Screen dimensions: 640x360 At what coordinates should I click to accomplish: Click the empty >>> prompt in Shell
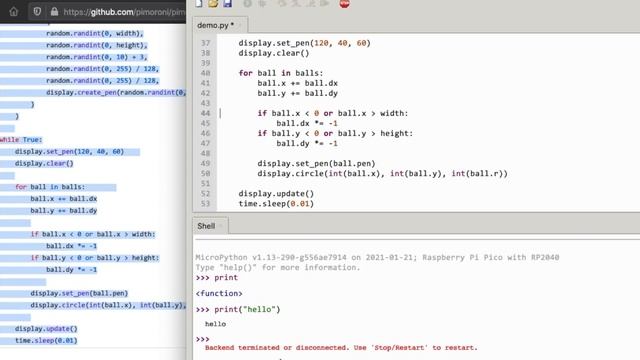(202, 339)
